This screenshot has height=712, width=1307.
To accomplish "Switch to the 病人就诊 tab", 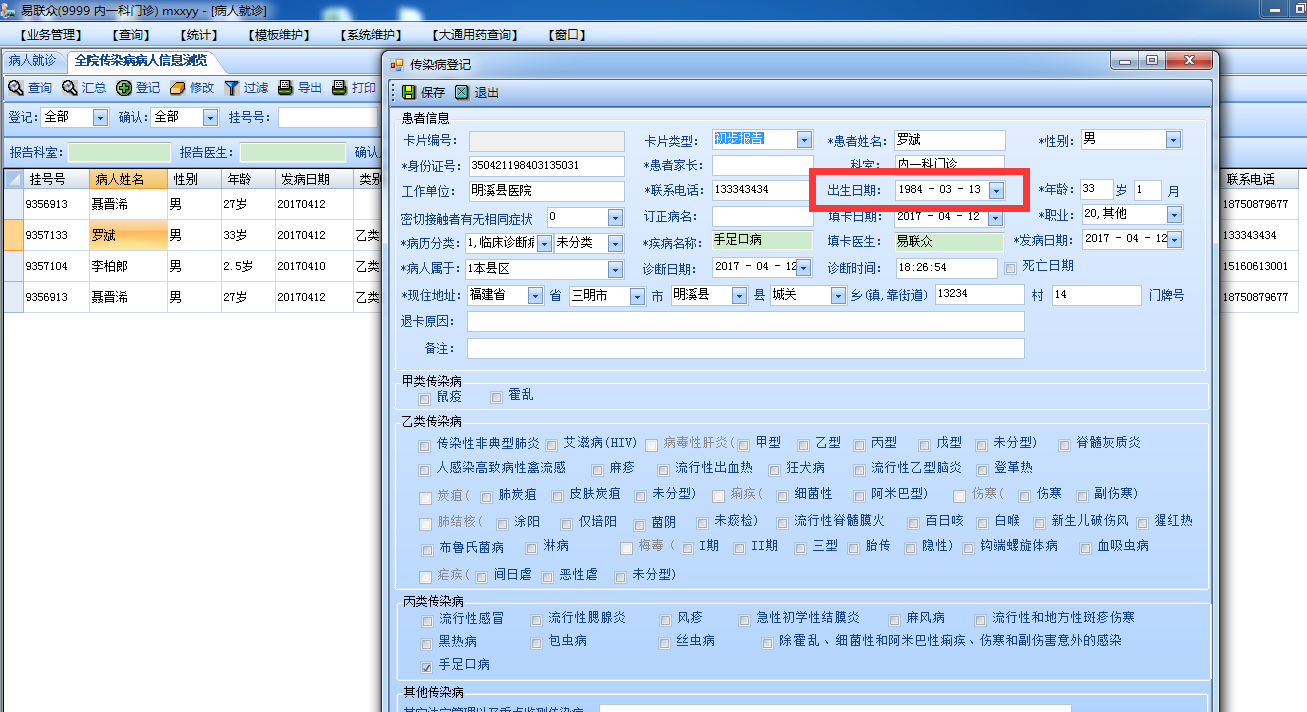I will [x=32, y=61].
